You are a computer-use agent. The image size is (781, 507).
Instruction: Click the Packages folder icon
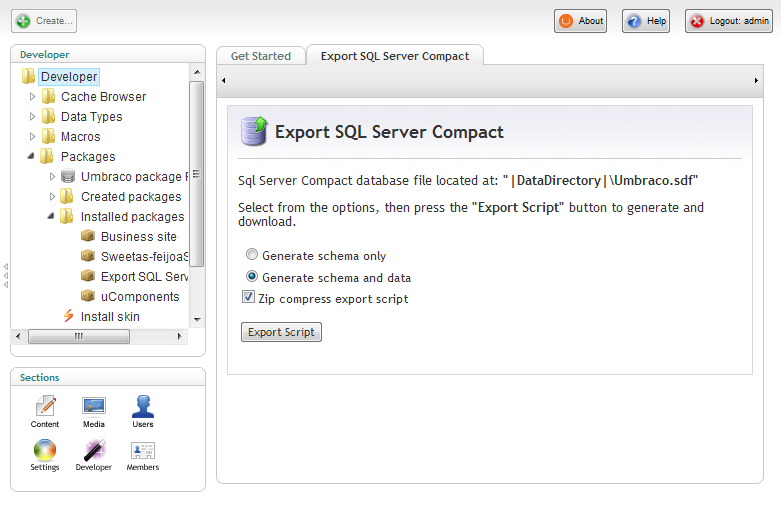click(x=46, y=156)
